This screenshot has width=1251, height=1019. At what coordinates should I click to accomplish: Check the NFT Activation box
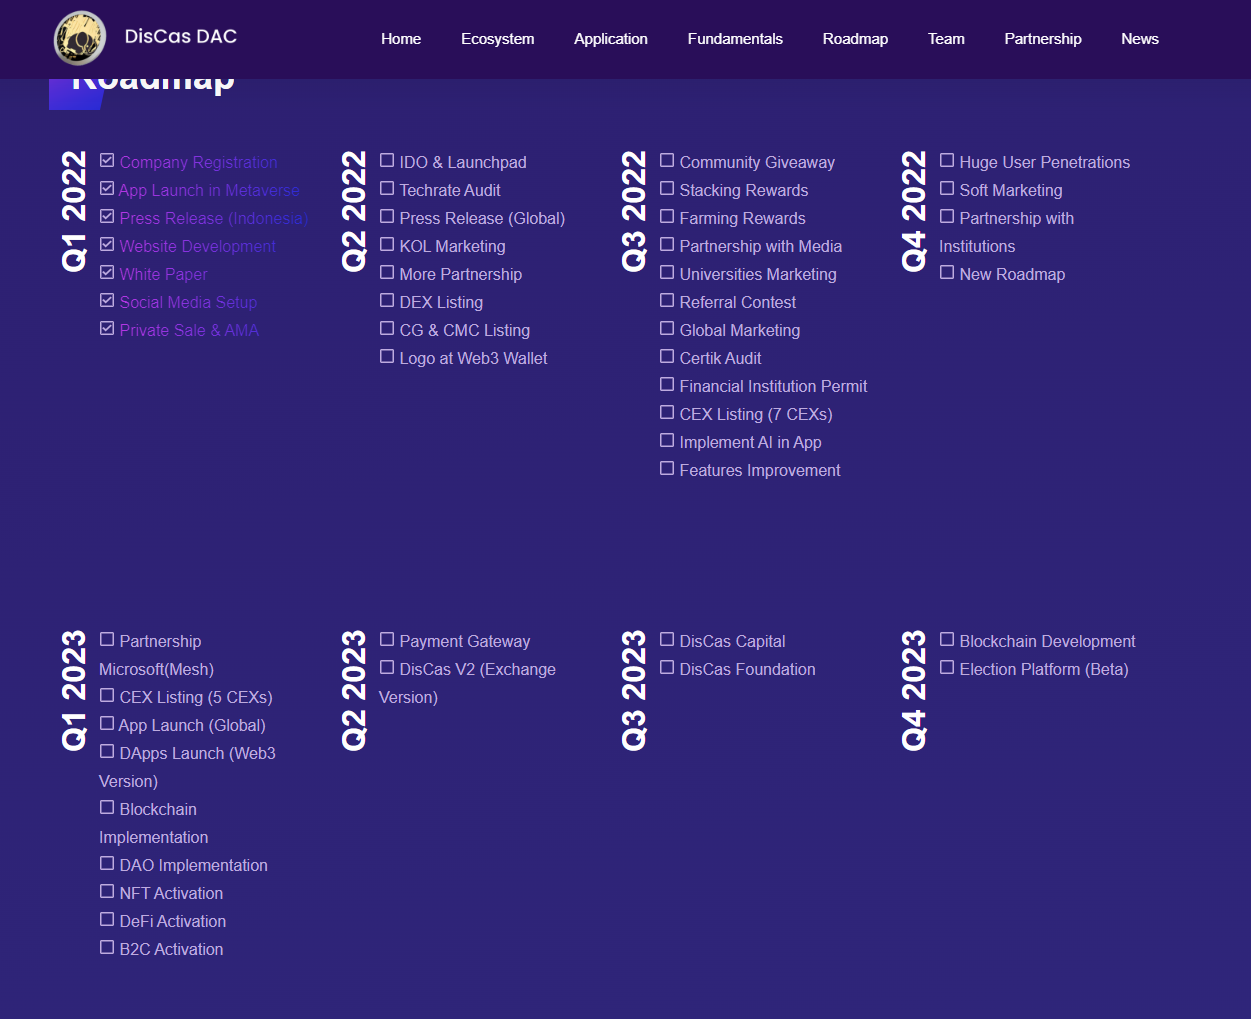(107, 891)
